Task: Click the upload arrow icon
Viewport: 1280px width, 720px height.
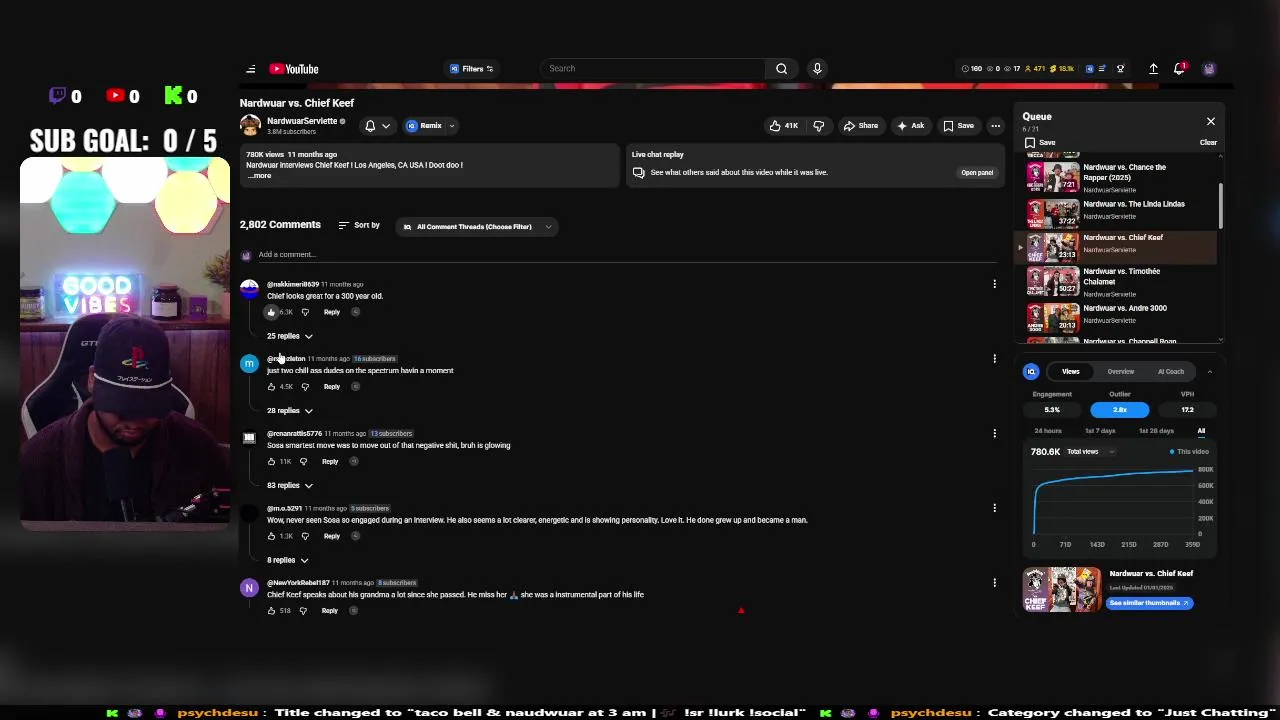Action: [1153, 69]
